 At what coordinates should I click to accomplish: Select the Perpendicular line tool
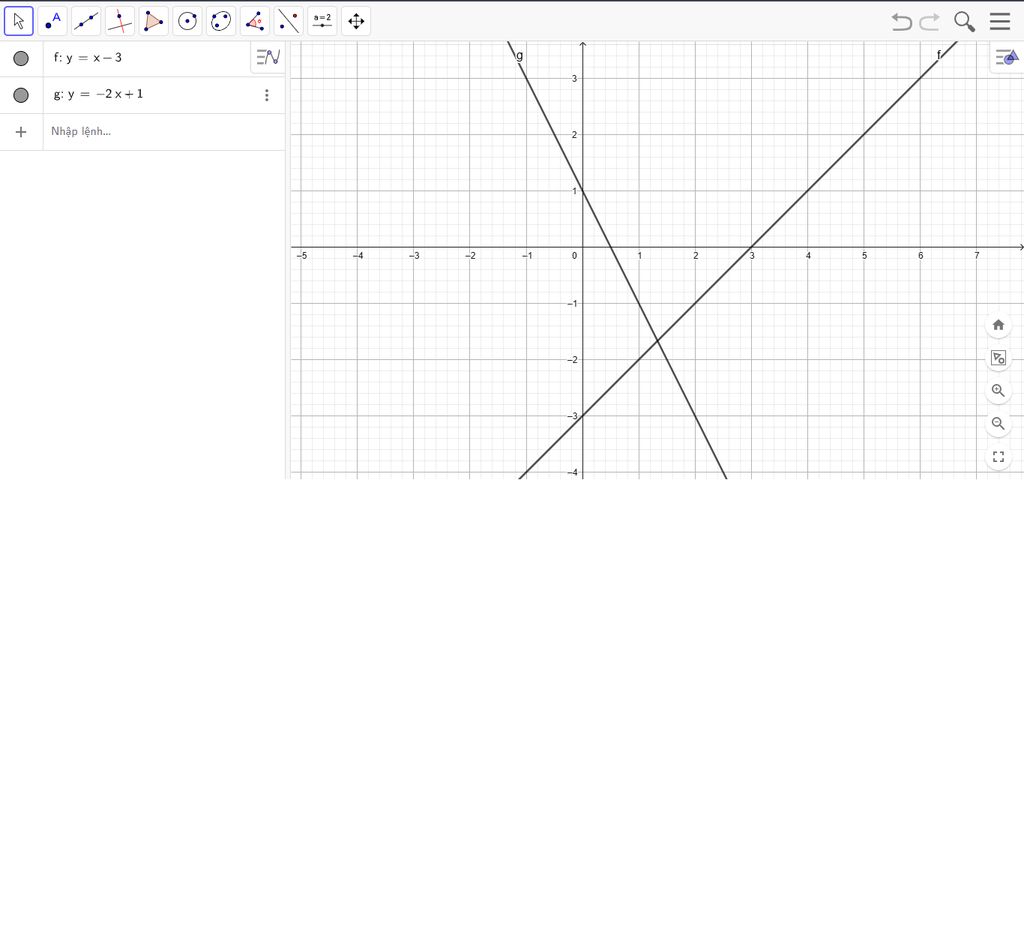[x=120, y=22]
